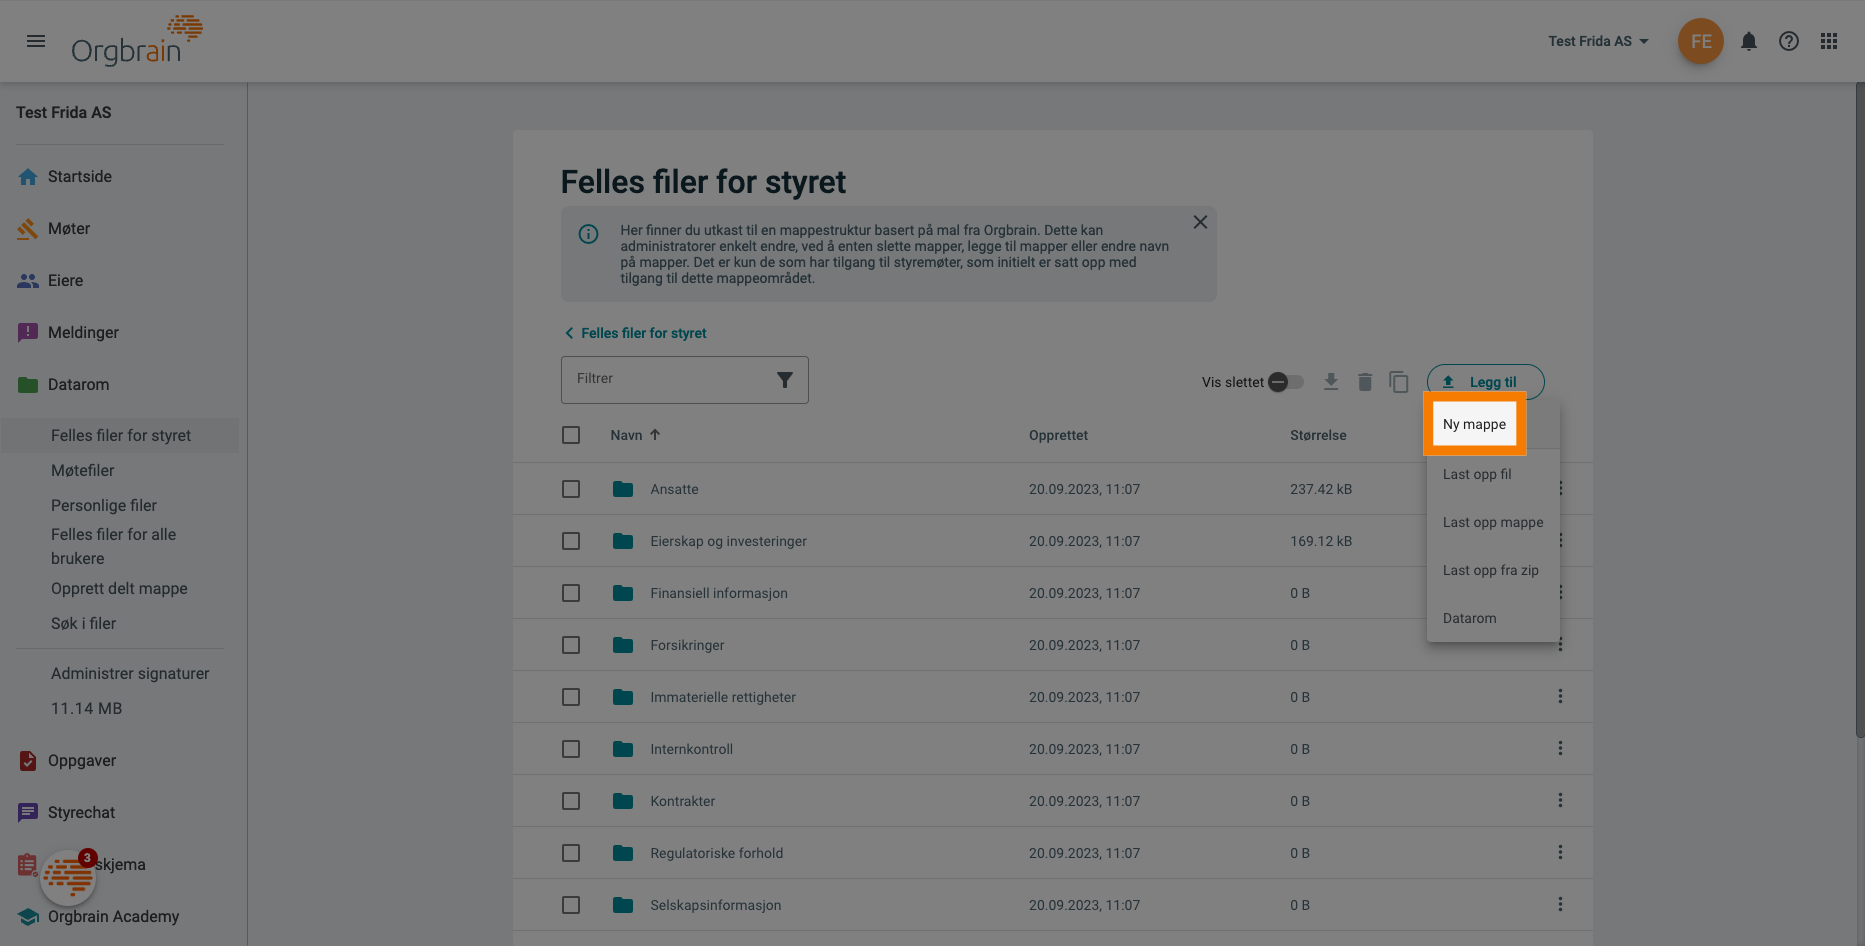Choose Last opp fra zip option

[1490, 570]
